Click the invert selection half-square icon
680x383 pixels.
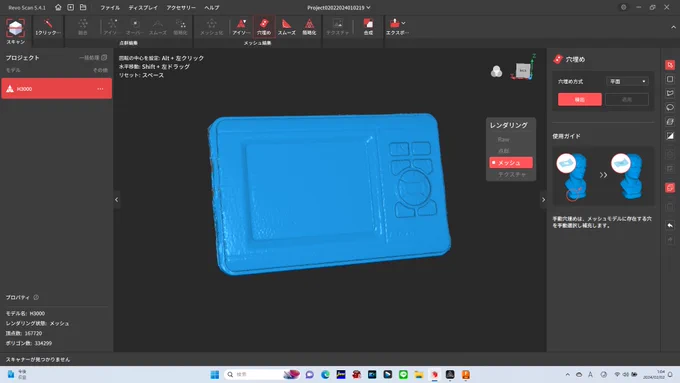670,136
